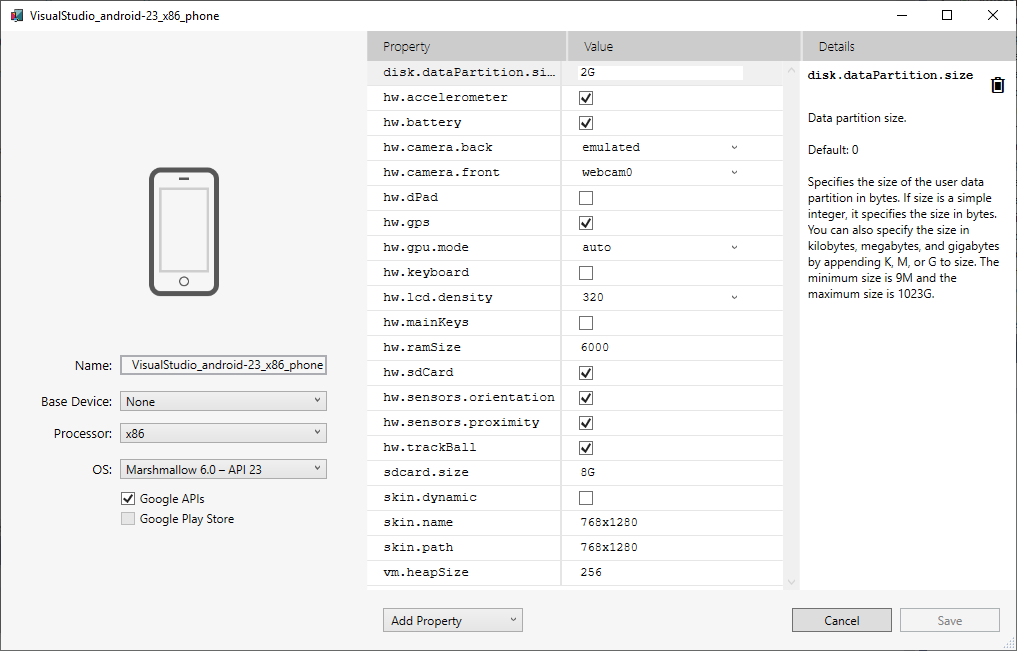Toggle hw.sdCard checkbox
1017x651 pixels.
click(586, 373)
